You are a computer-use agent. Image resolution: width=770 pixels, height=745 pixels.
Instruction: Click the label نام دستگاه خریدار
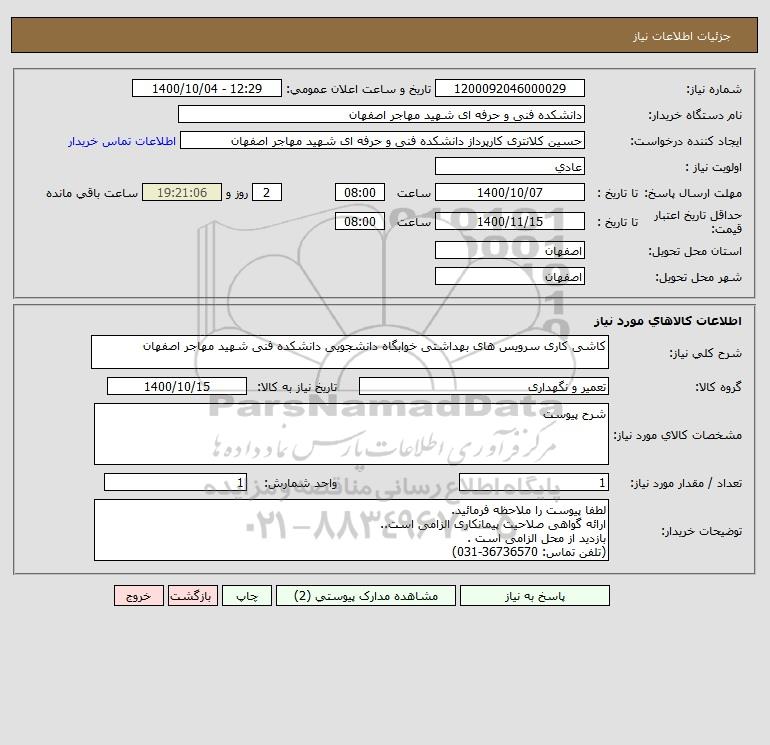coord(695,115)
